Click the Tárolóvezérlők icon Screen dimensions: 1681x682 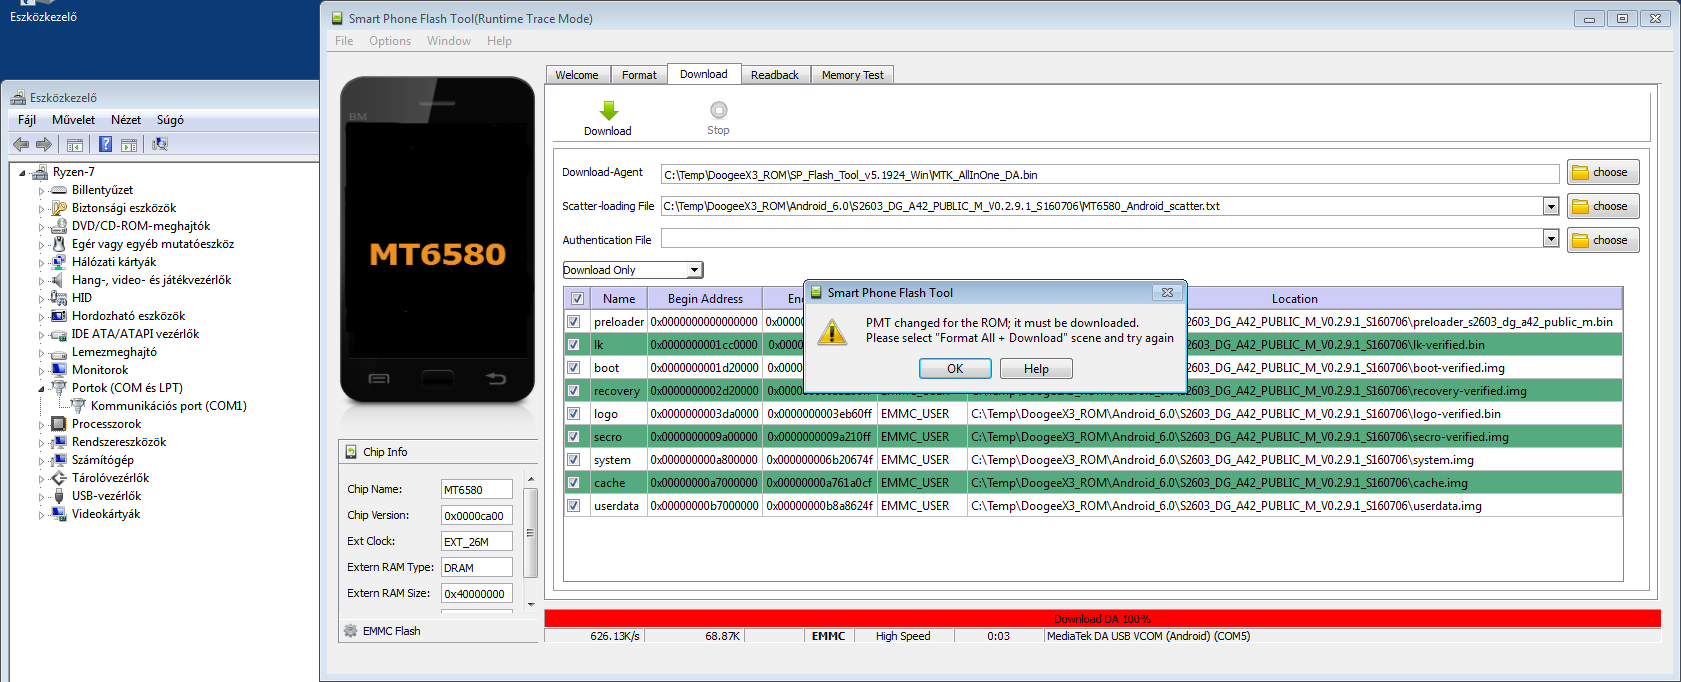click(x=59, y=478)
